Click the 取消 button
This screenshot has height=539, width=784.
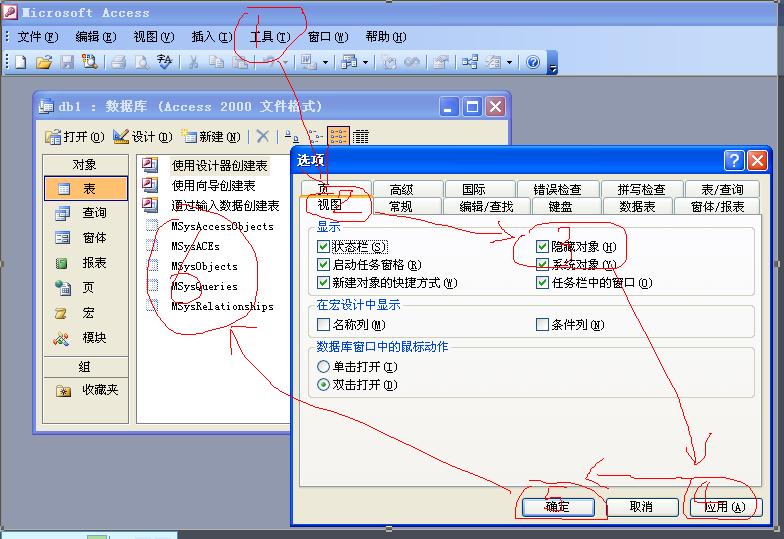642,507
